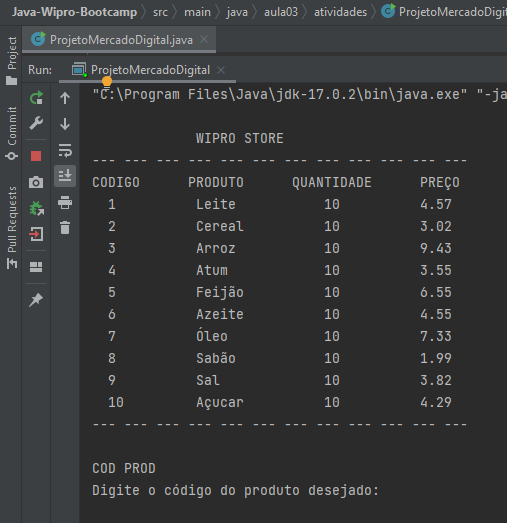Click the WIPRO STORE heading text
The height and width of the screenshot is (523, 507).
click(239, 138)
